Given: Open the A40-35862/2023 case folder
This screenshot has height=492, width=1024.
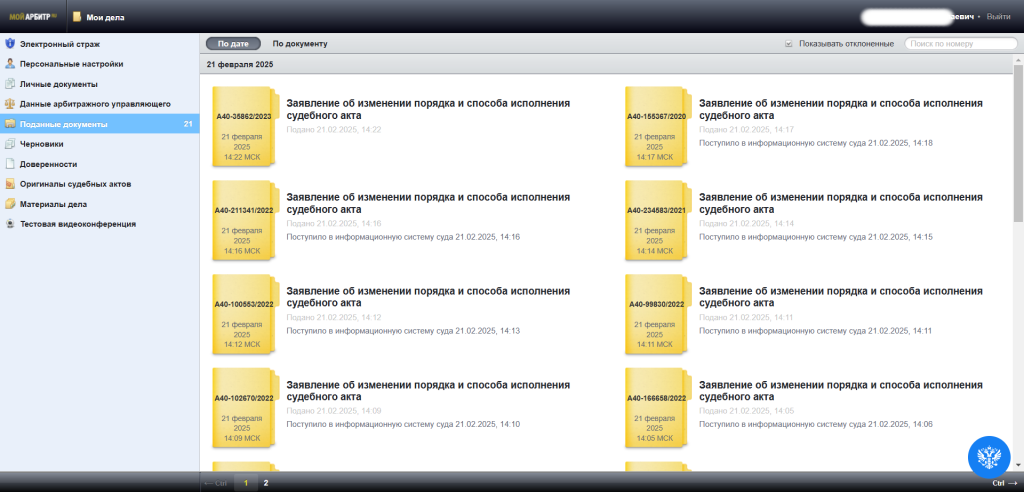Looking at the screenshot, I should (x=243, y=126).
